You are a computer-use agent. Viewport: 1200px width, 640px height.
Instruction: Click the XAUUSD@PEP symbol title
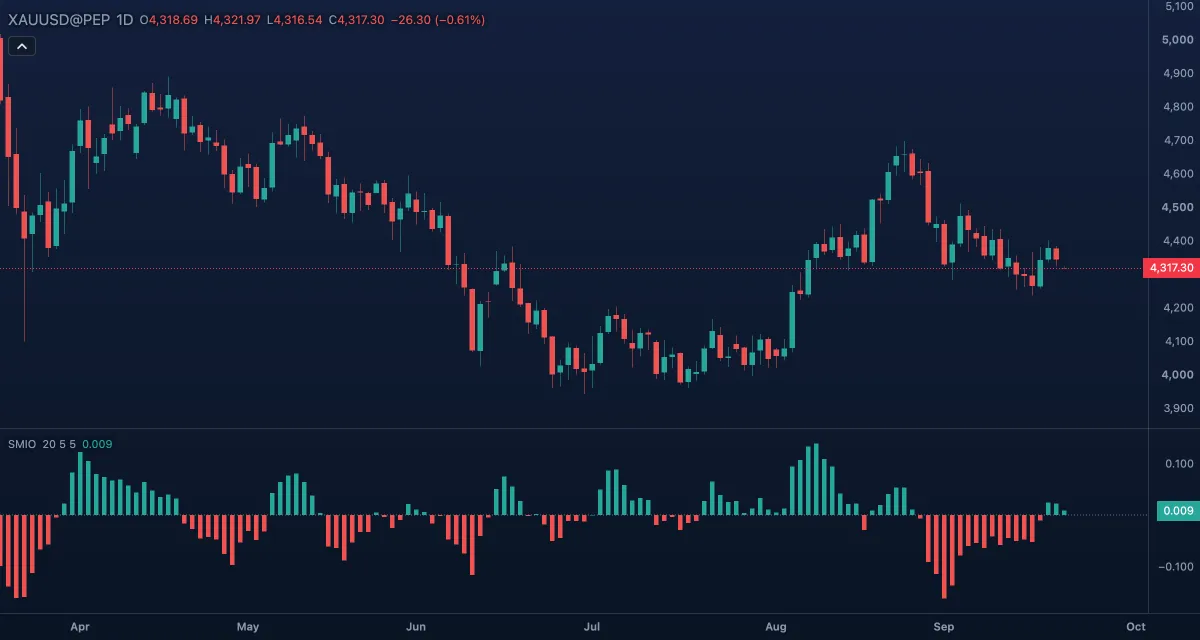pyautogui.click(x=58, y=19)
